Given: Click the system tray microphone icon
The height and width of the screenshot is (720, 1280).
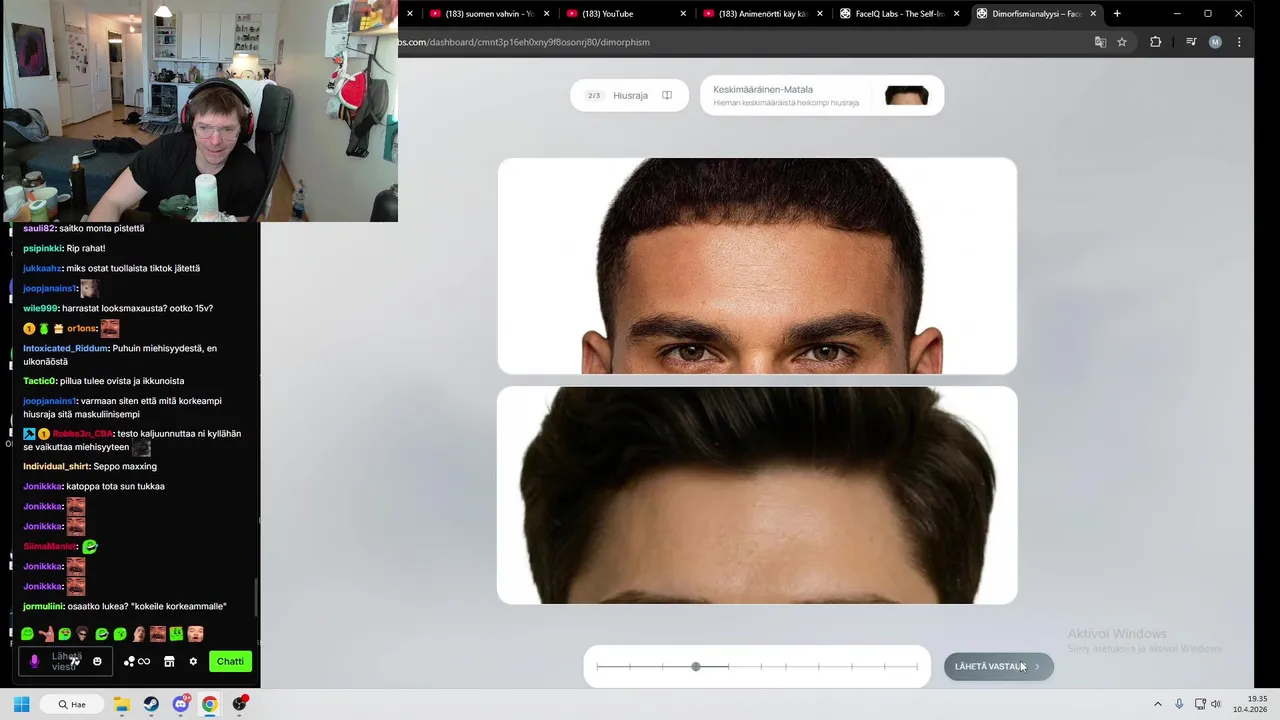Looking at the screenshot, I should coord(1179,704).
